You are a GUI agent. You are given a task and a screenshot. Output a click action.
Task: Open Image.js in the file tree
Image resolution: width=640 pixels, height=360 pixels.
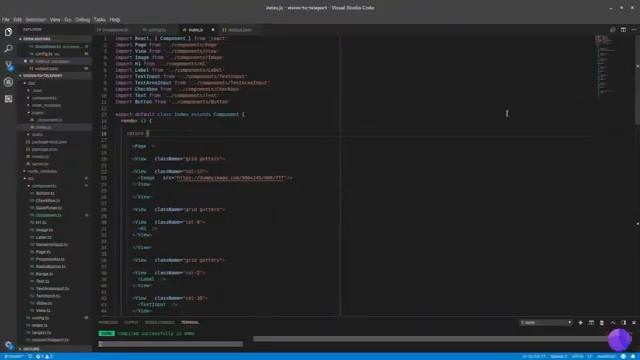(44, 230)
